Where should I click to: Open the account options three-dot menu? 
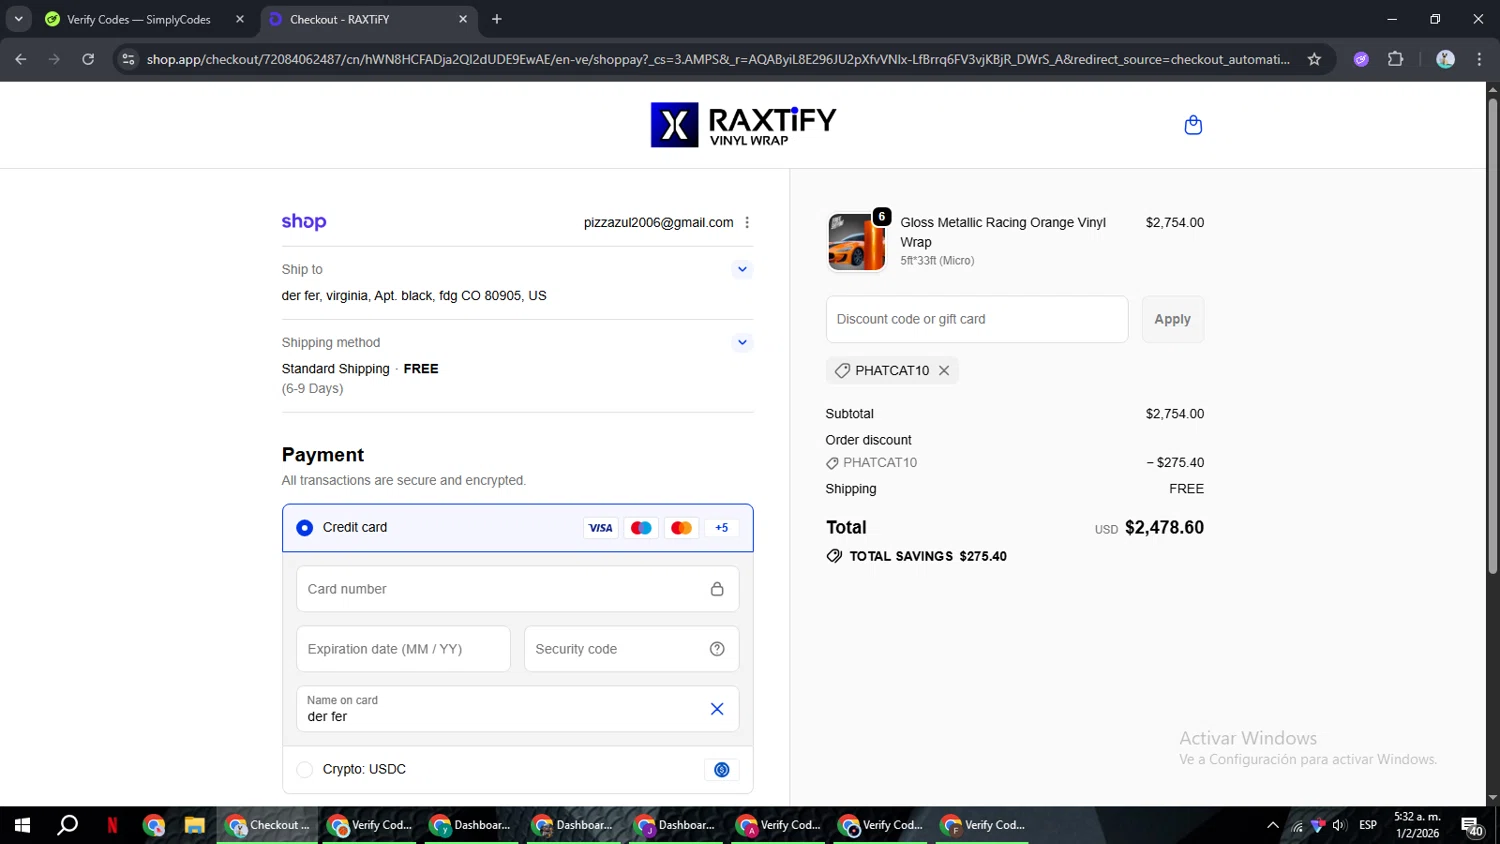point(747,223)
